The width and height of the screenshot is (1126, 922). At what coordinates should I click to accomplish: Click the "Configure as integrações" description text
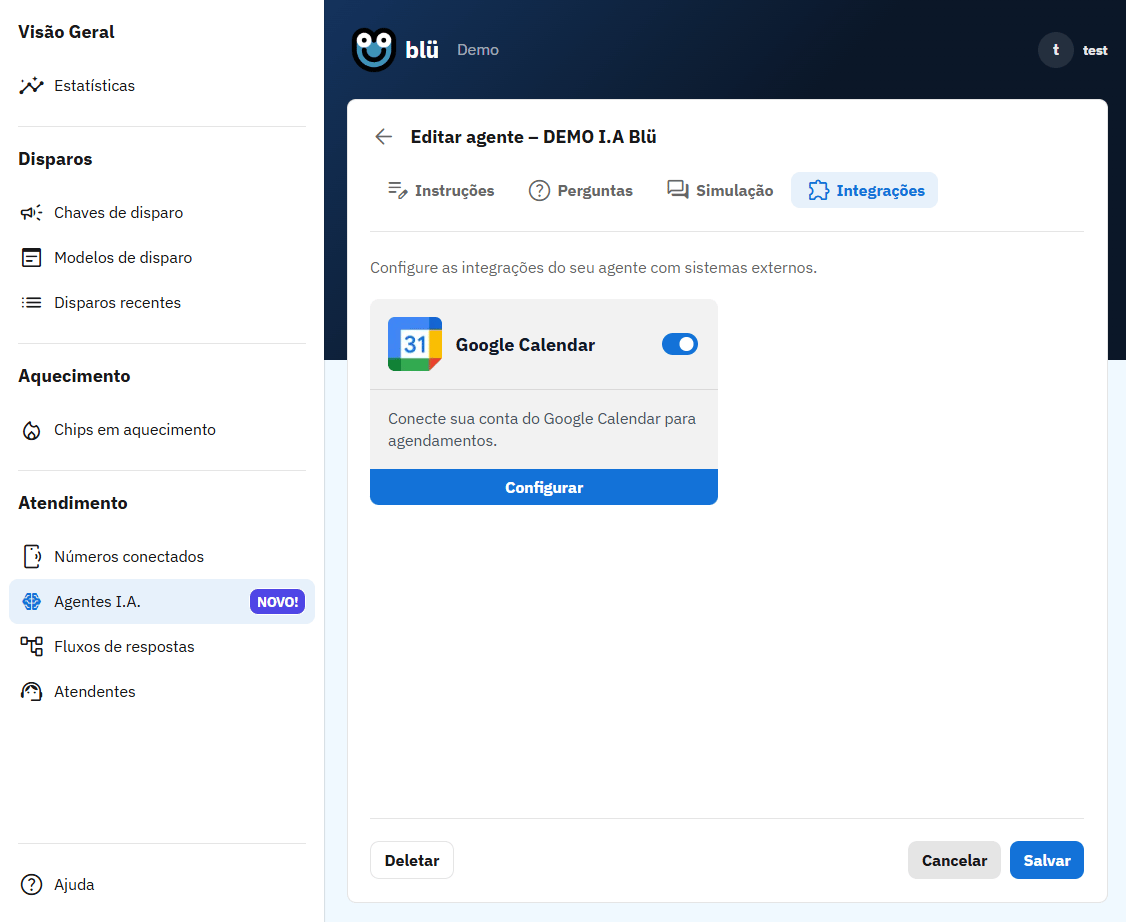593,268
